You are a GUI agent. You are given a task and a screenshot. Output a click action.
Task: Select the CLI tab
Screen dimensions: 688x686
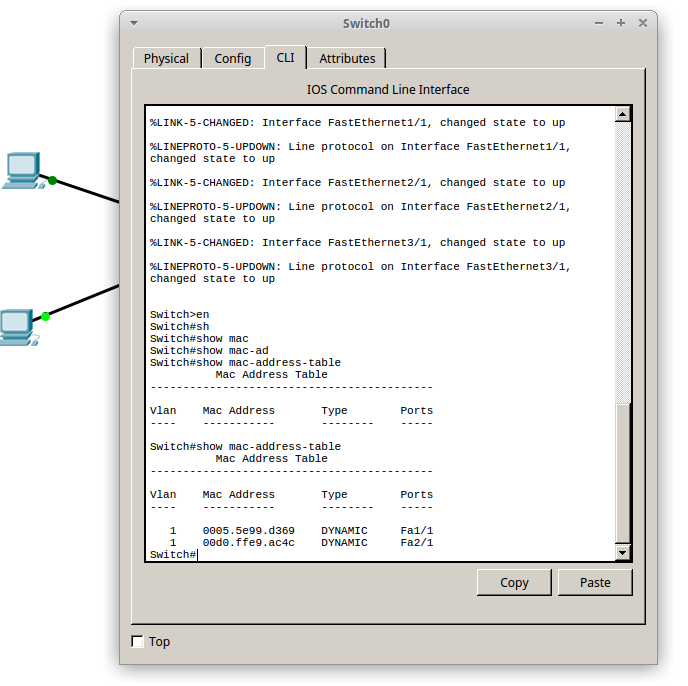click(286, 57)
